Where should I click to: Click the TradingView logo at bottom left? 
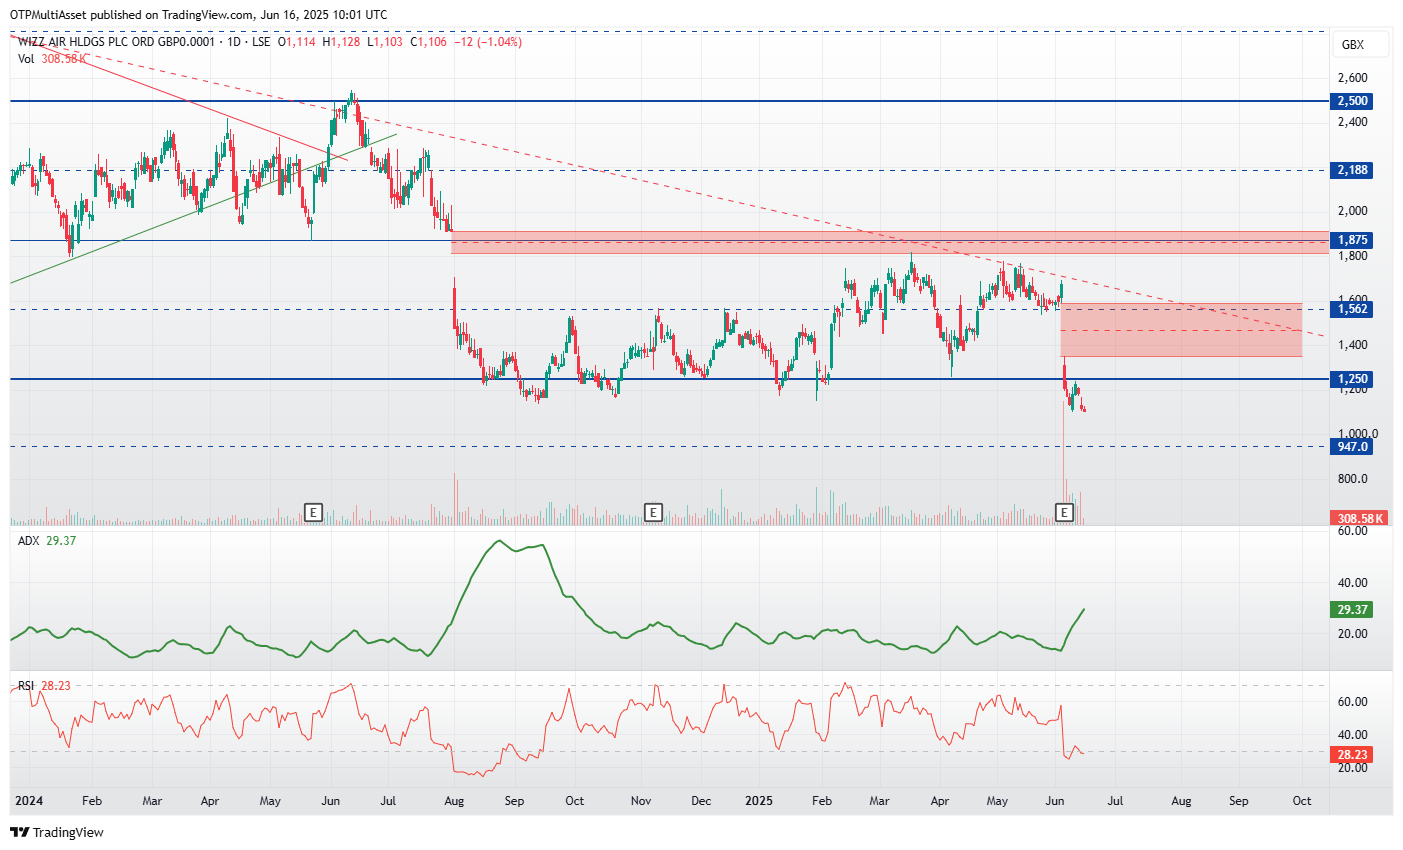tap(57, 832)
